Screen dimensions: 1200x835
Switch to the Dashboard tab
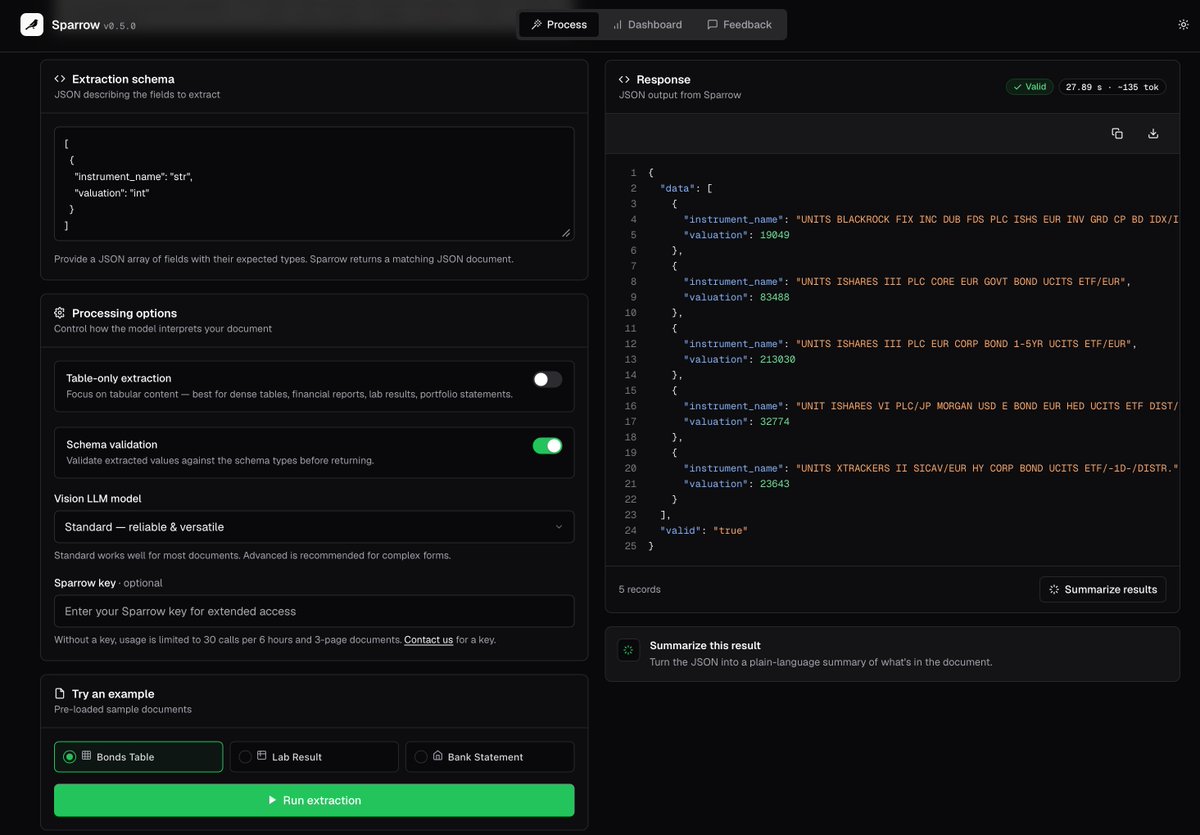tap(647, 25)
